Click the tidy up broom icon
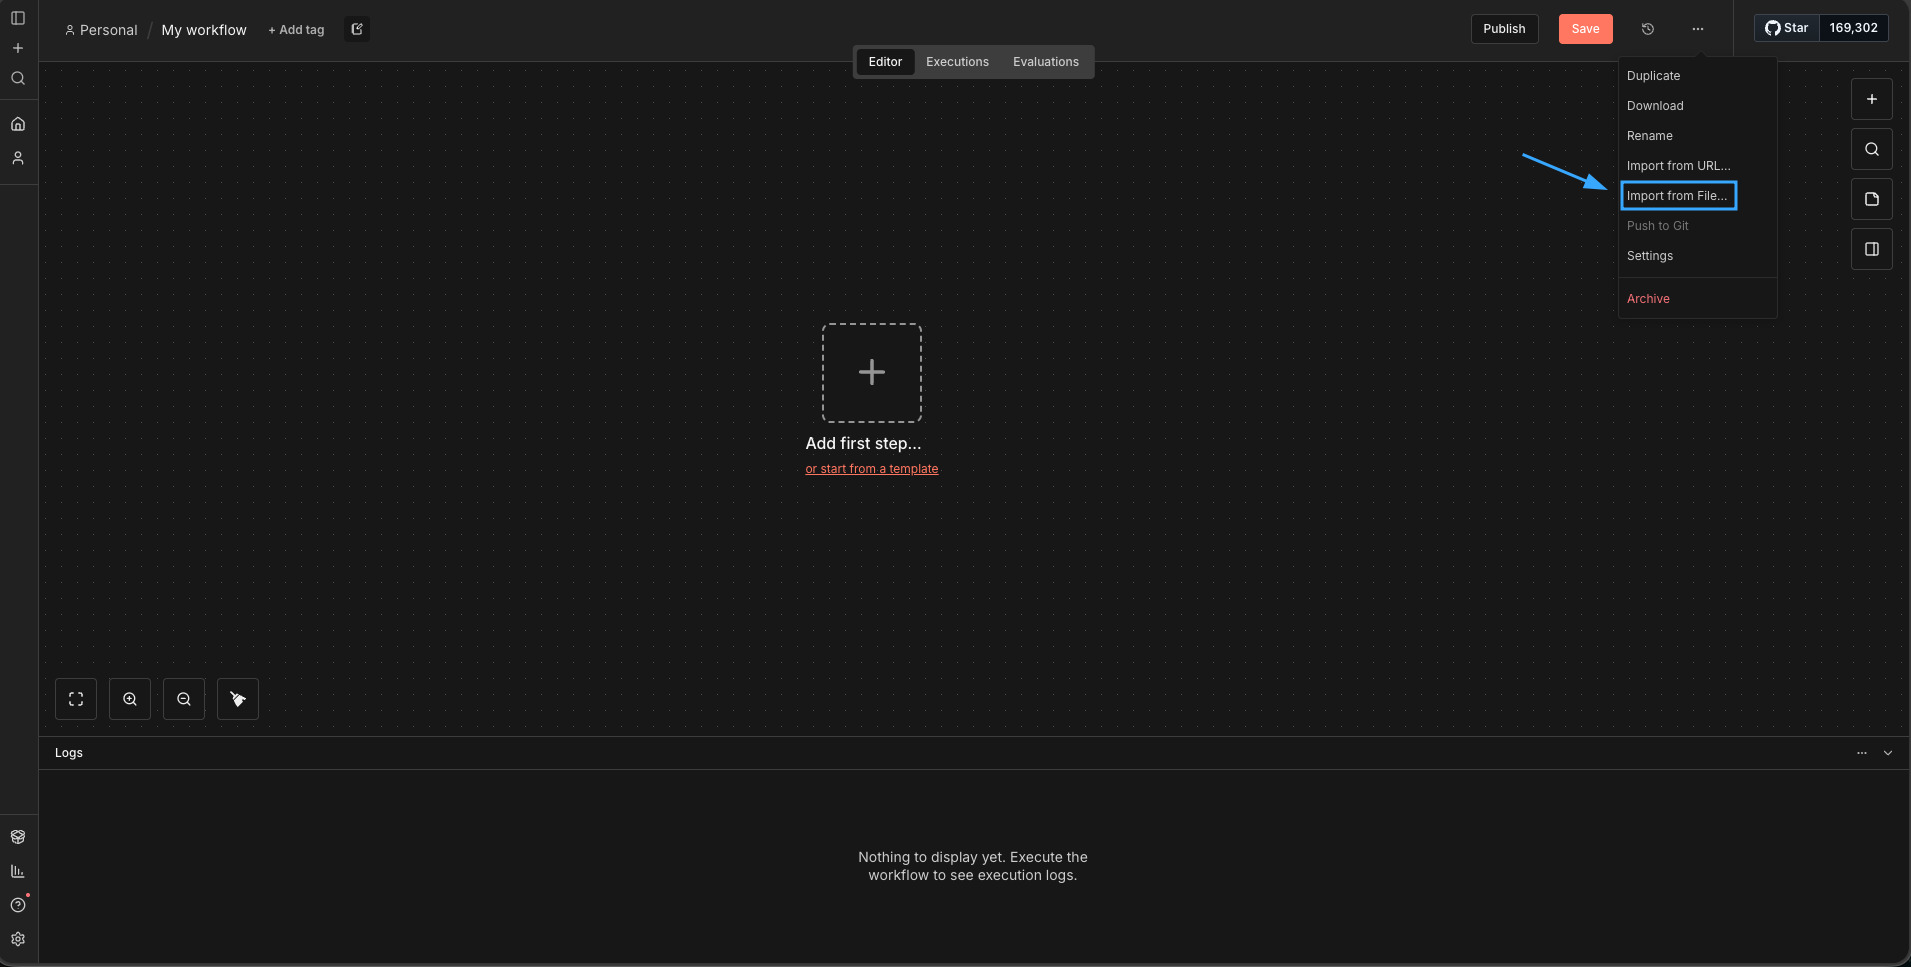1911x967 pixels. 238,699
